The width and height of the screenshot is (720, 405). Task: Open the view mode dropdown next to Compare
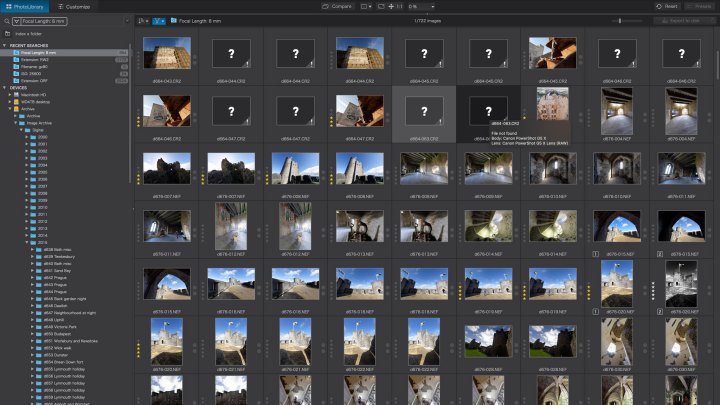click(x=366, y=6)
